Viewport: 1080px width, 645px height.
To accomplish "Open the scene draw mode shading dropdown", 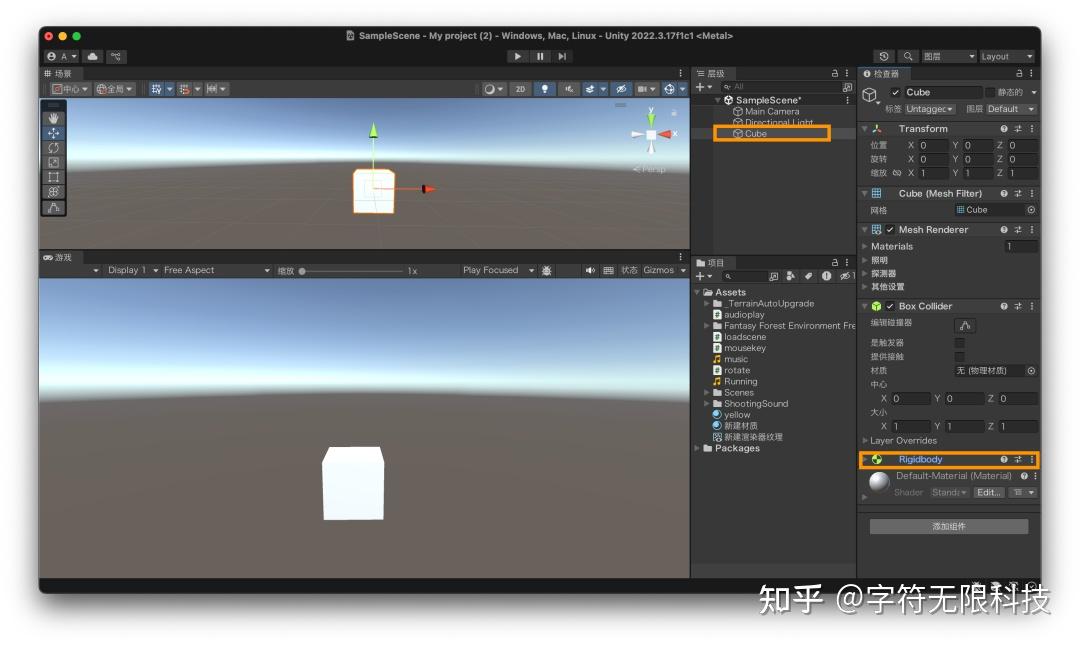I will [493, 89].
